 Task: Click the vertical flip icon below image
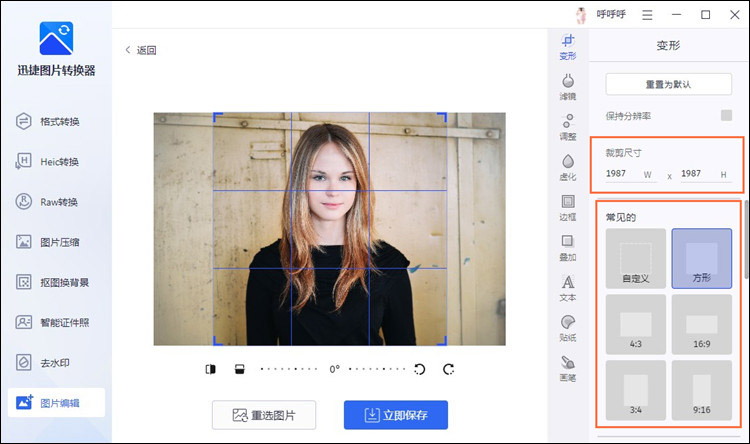(x=239, y=369)
